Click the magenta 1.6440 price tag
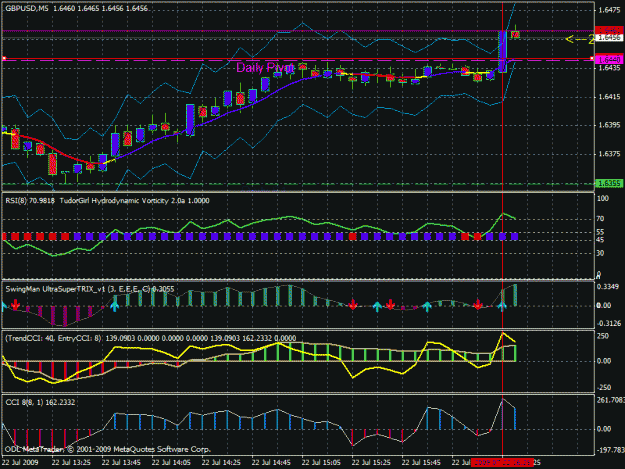 coord(609,60)
